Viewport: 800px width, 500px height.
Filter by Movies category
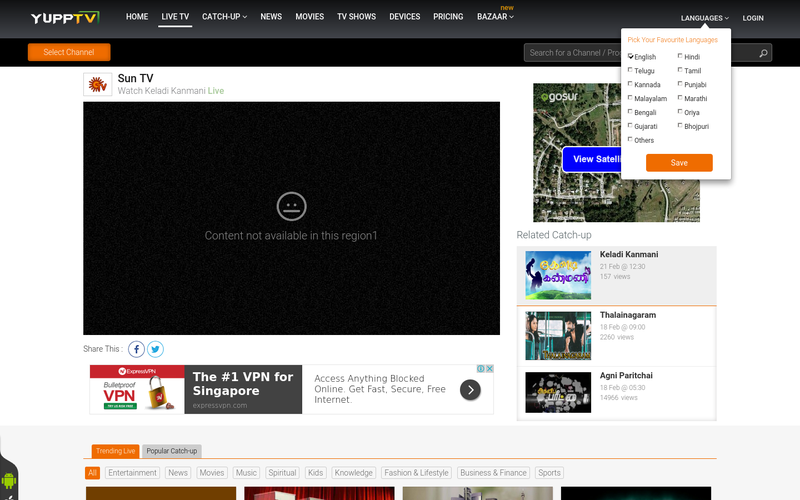tap(212, 473)
